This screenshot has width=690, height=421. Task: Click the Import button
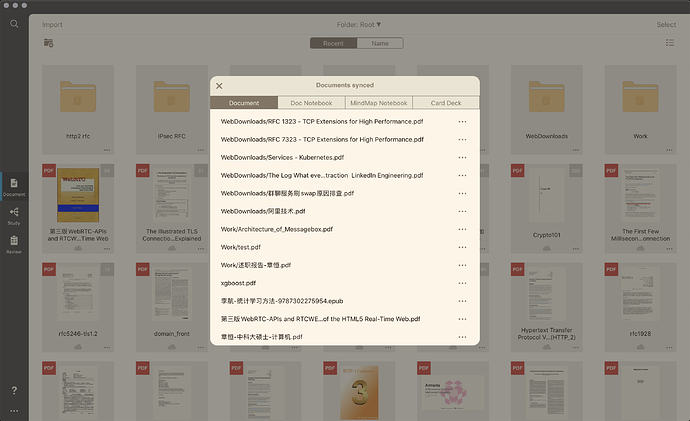pyautogui.click(x=52, y=25)
